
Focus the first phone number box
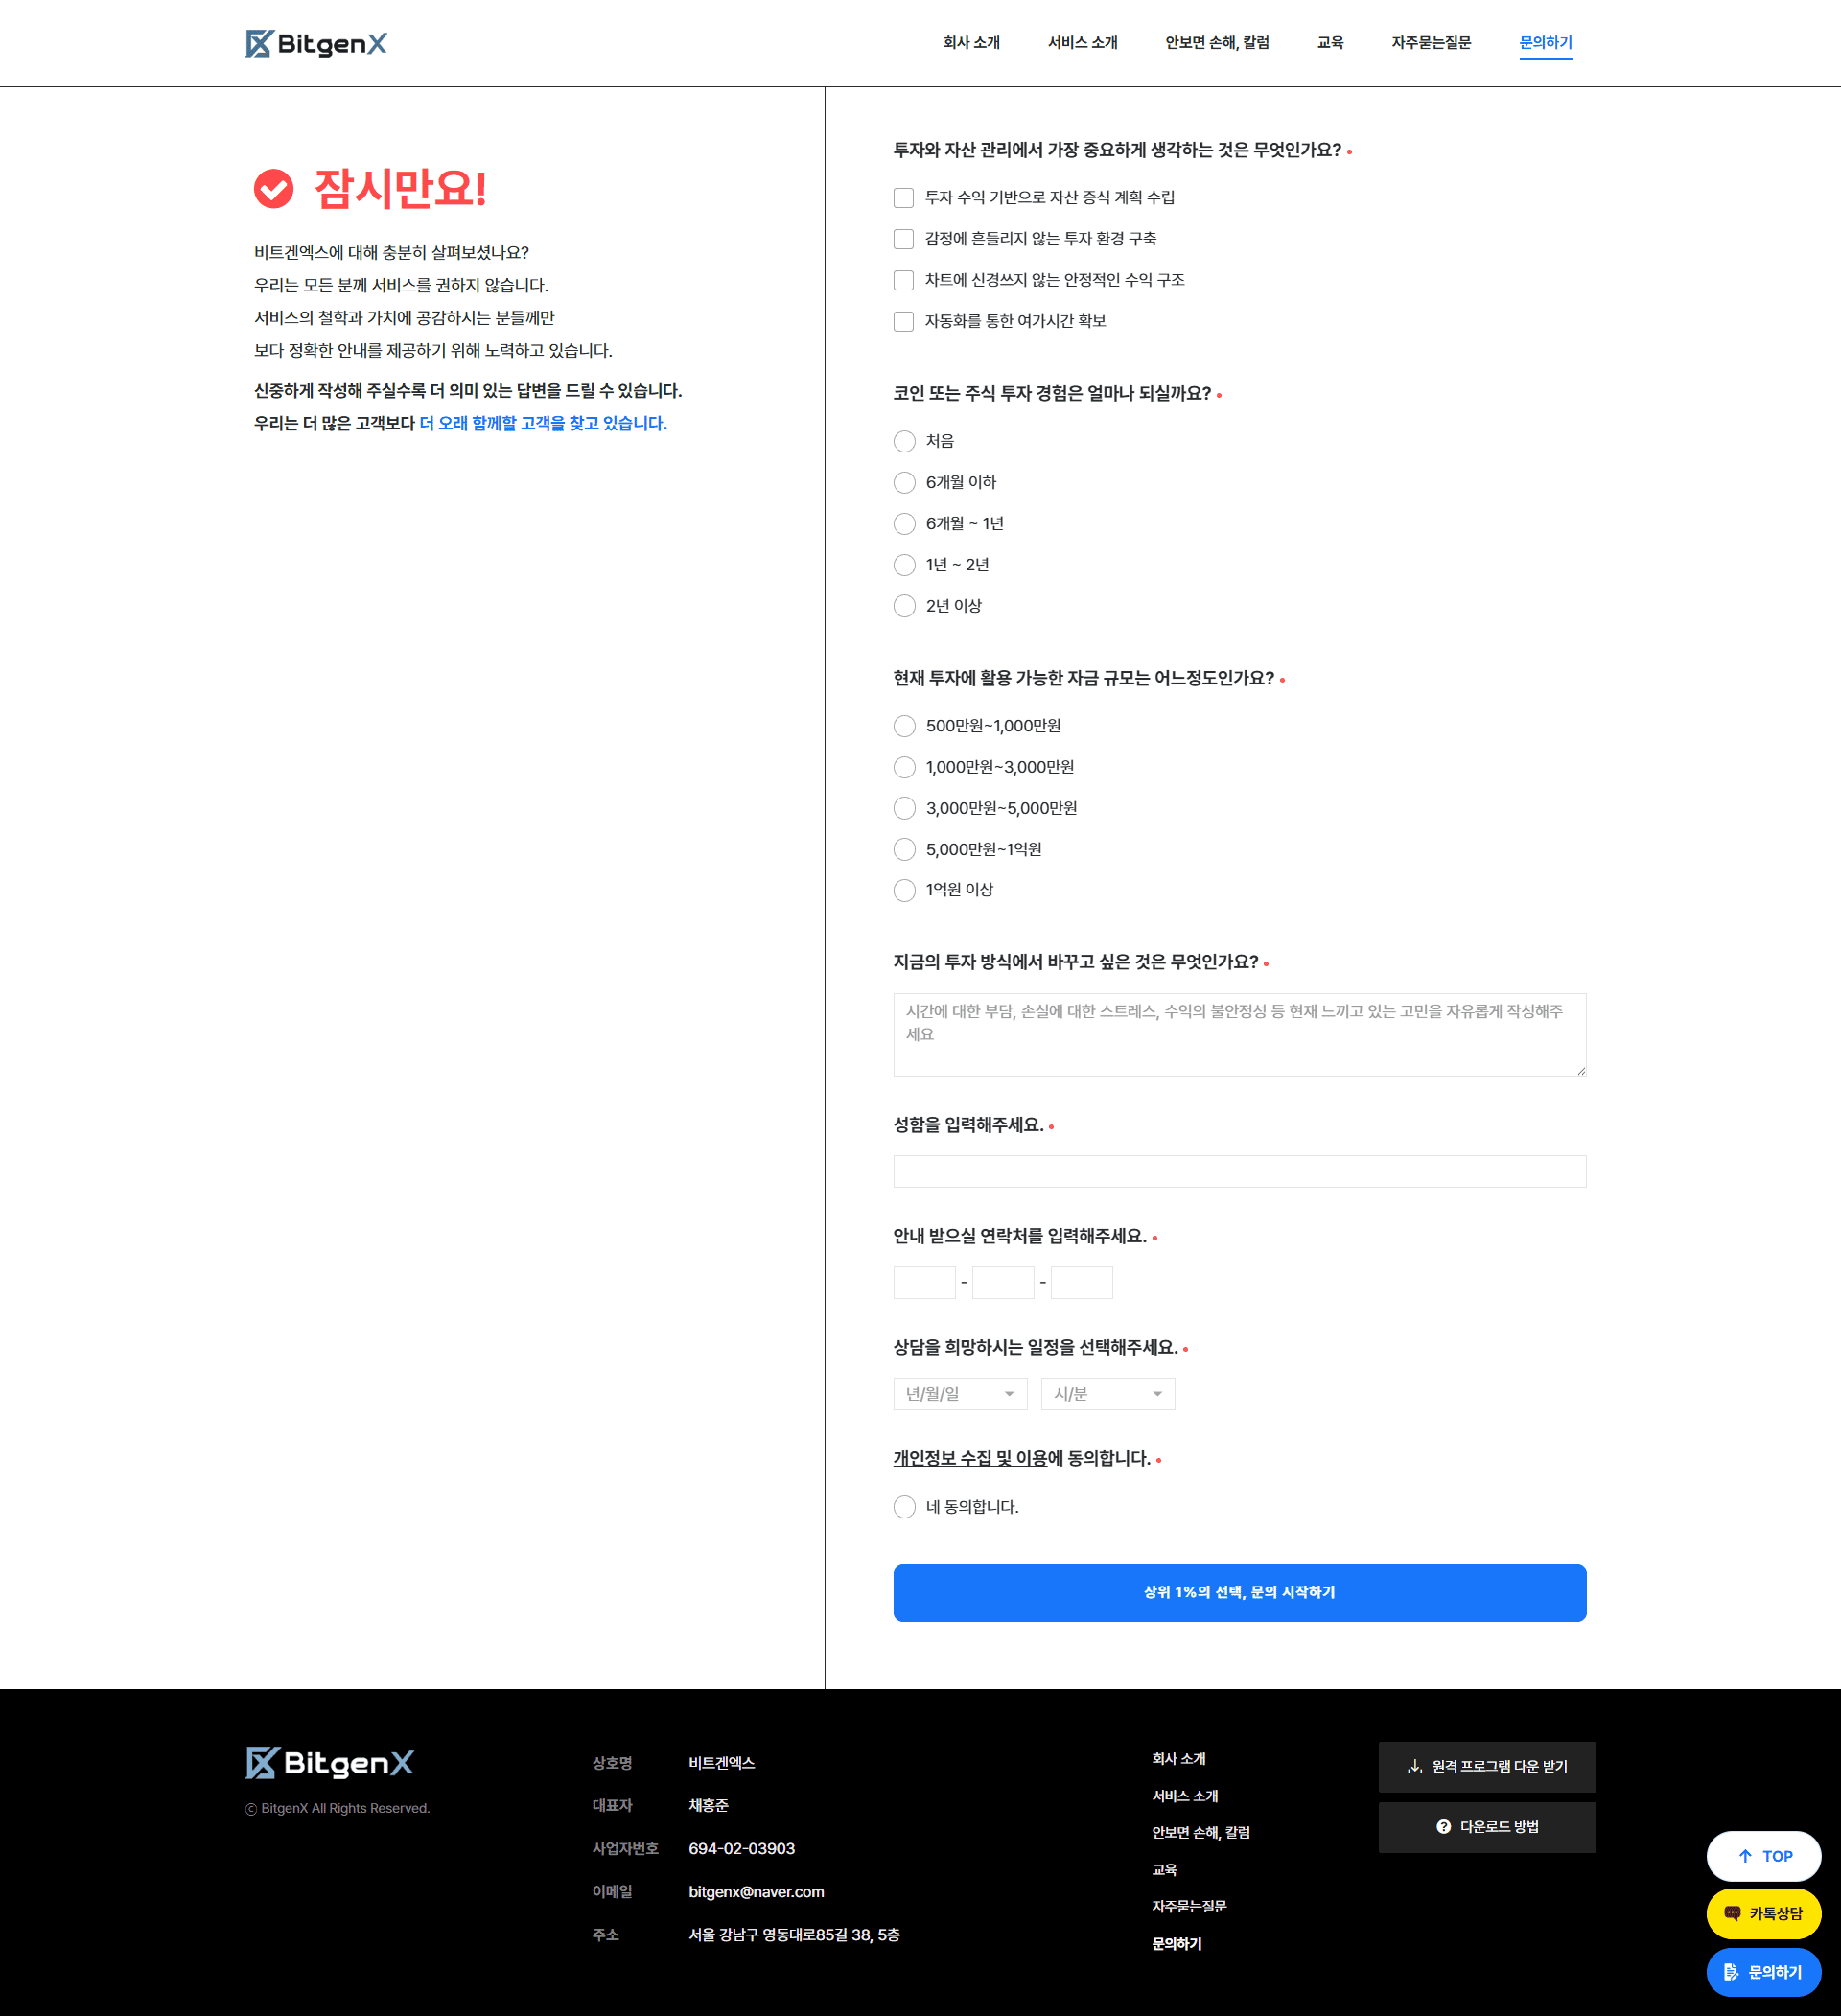tap(924, 1283)
